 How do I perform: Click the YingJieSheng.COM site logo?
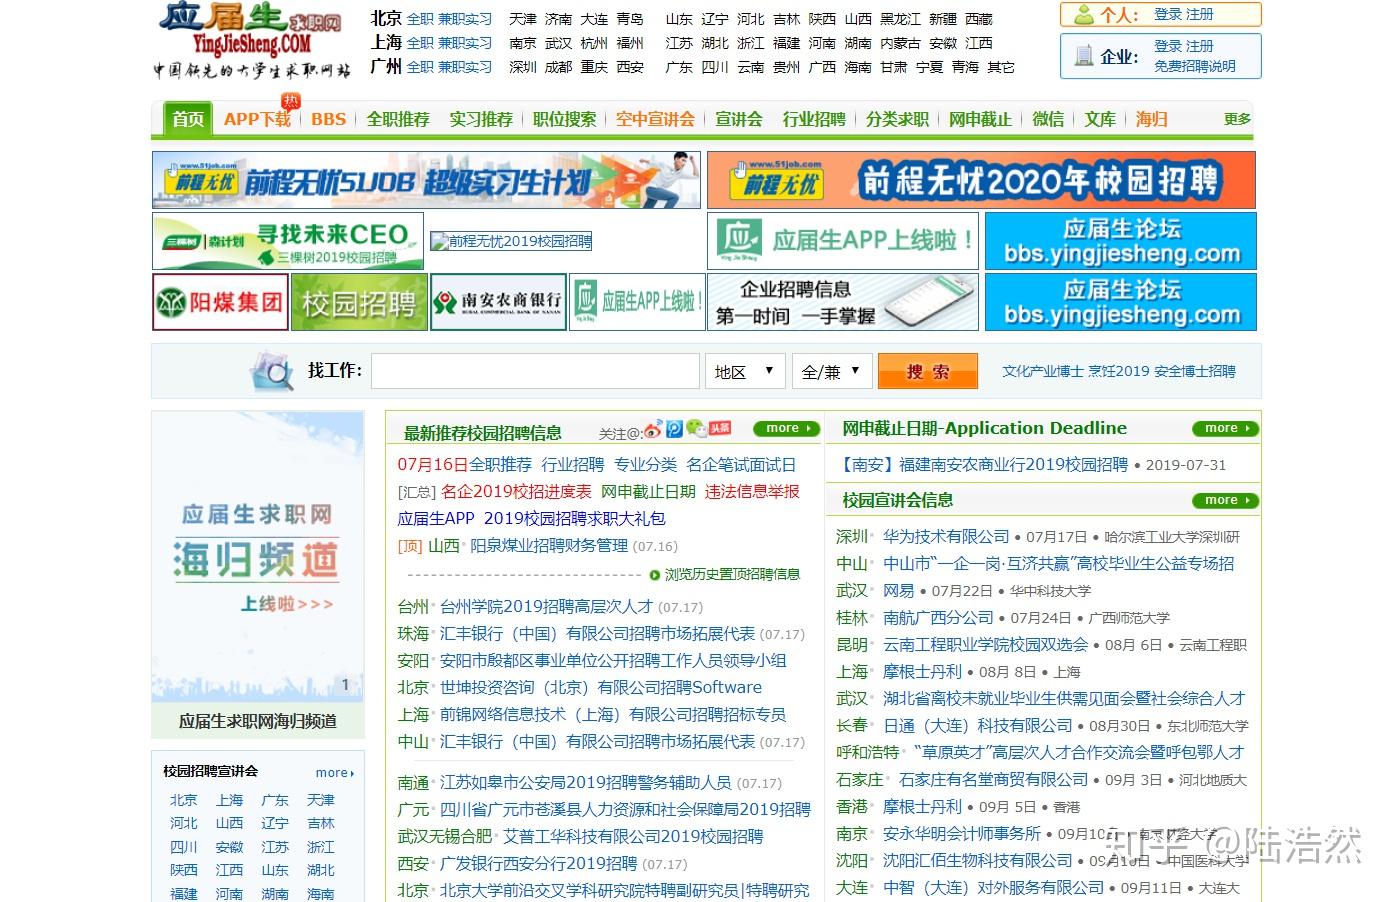click(x=251, y=42)
